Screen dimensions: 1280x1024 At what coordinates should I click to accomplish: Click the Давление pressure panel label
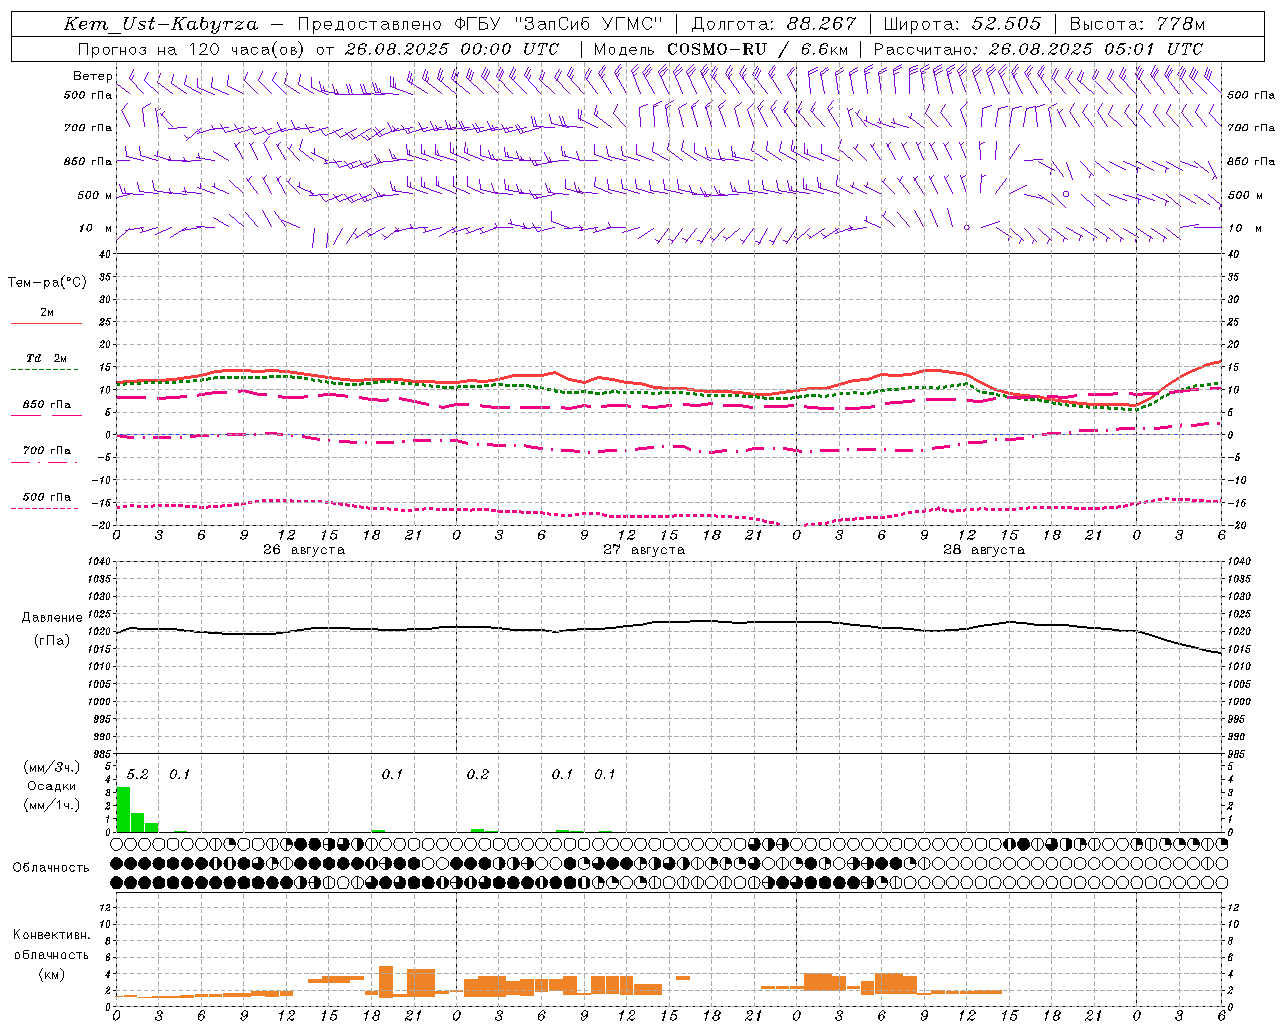pos(52,618)
